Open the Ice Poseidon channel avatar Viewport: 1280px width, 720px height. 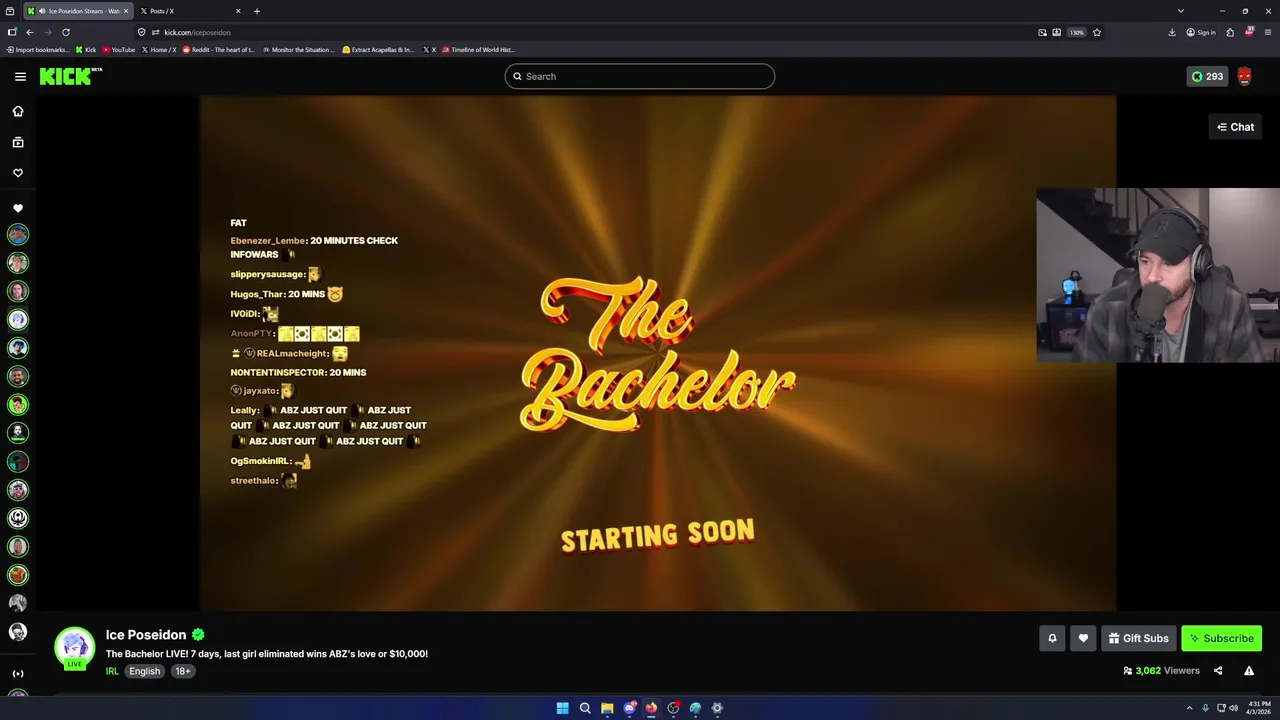click(74, 646)
